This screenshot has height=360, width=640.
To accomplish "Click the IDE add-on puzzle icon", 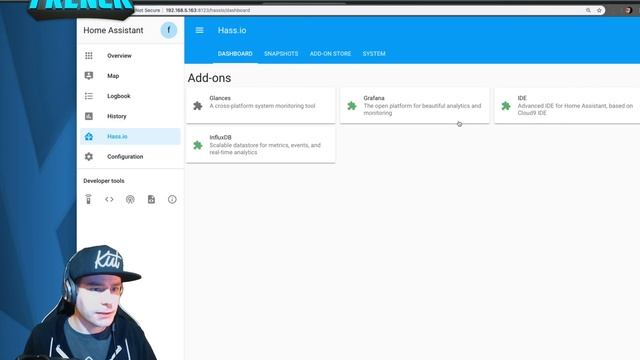I will point(506,106).
